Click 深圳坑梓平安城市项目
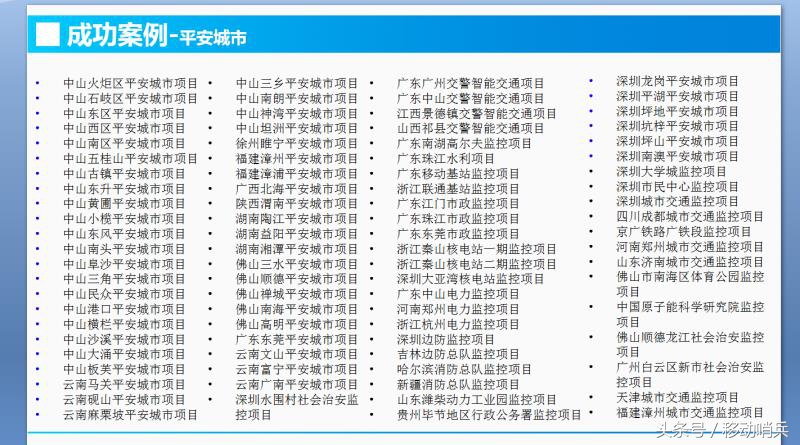Viewport: 800px width, 445px height. 678,126
